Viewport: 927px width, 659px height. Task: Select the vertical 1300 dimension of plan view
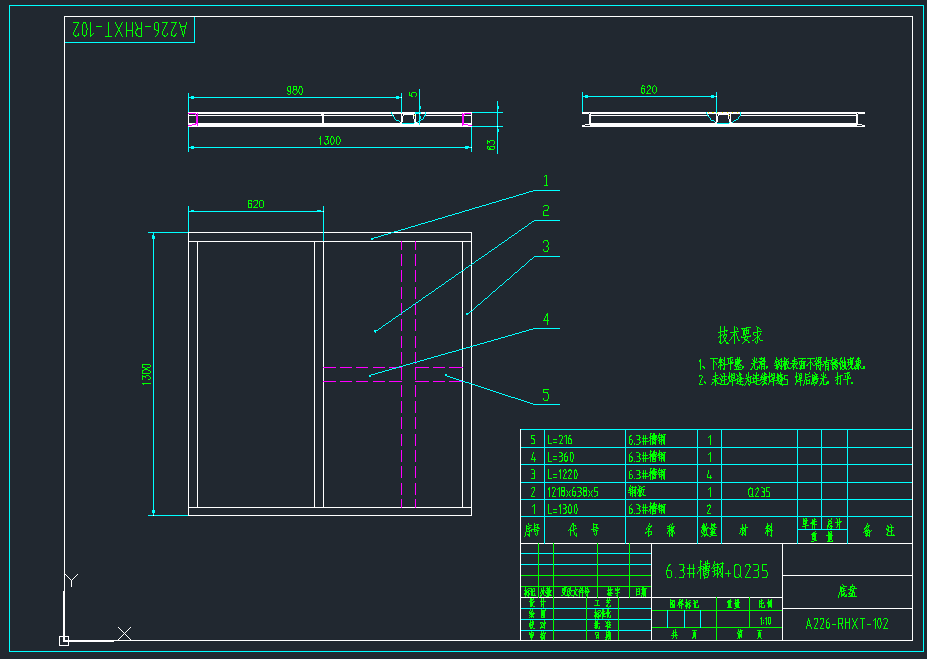pyautogui.click(x=147, y=374)
